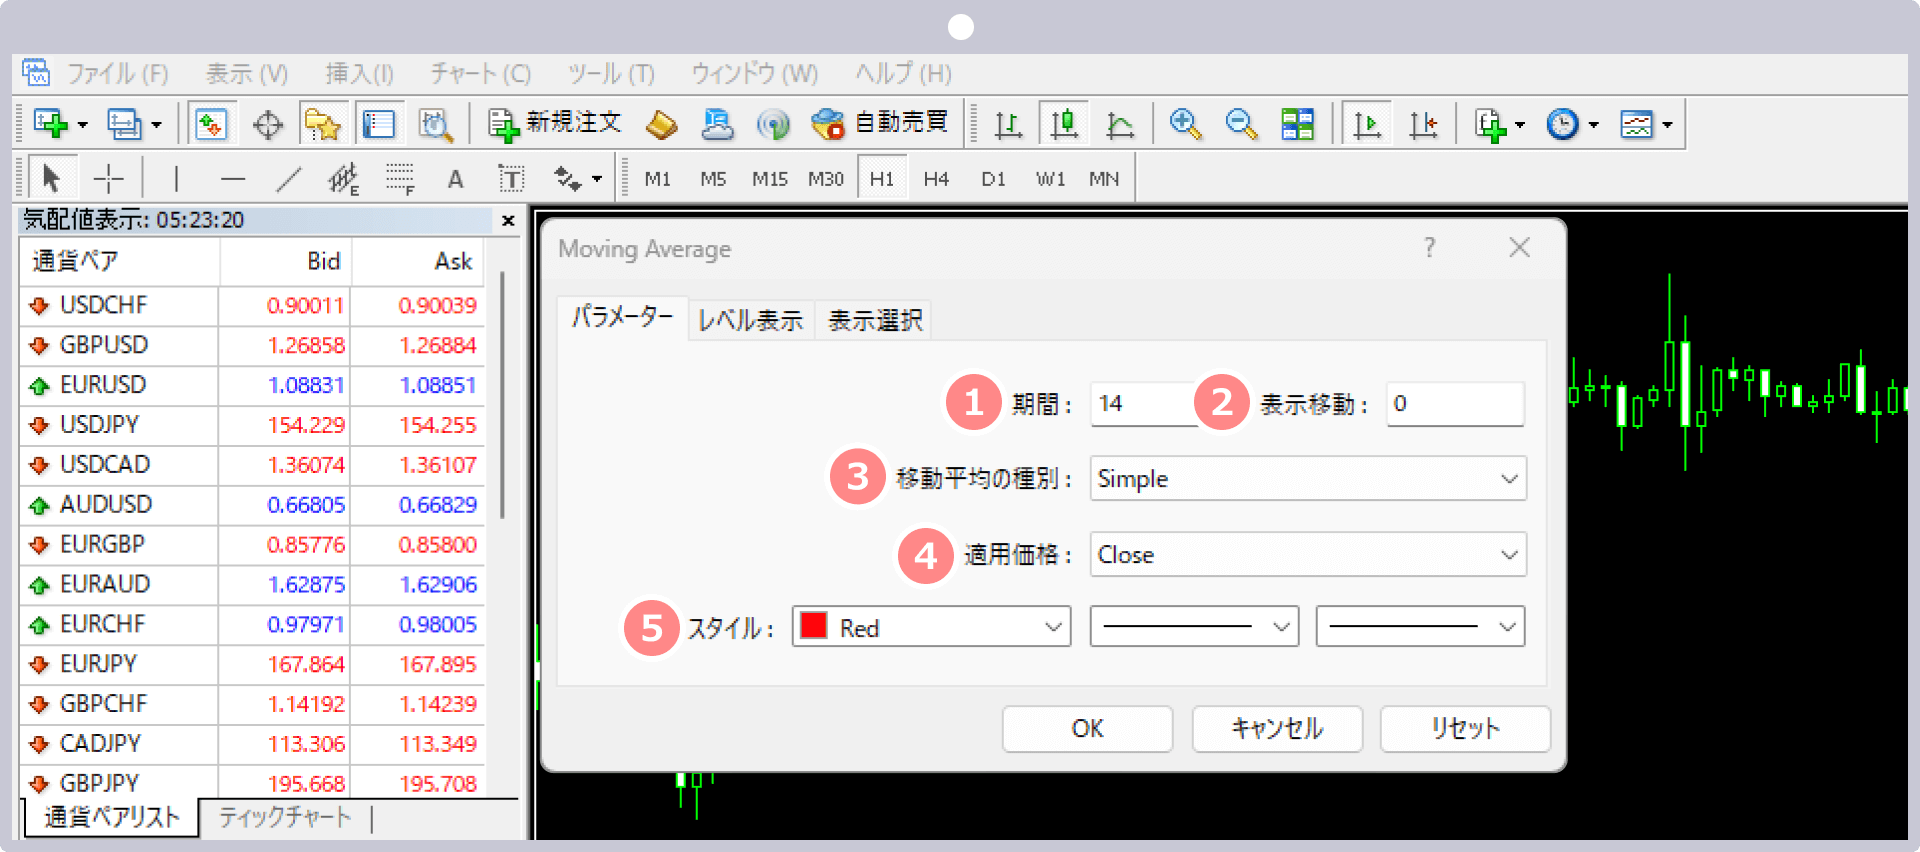Screen dimensions: 1920x852
Task: Switch to レベル表示 tab
Action: click(750, 320)
